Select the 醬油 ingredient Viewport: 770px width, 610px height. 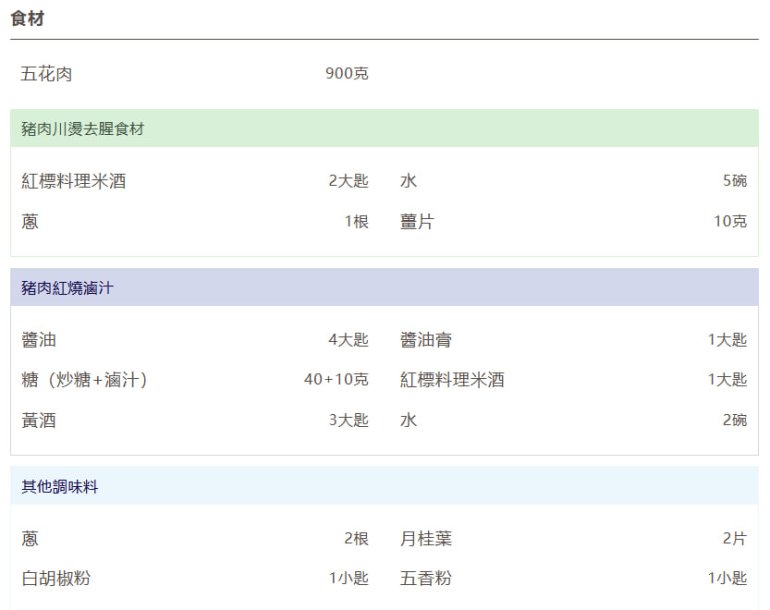39,340
